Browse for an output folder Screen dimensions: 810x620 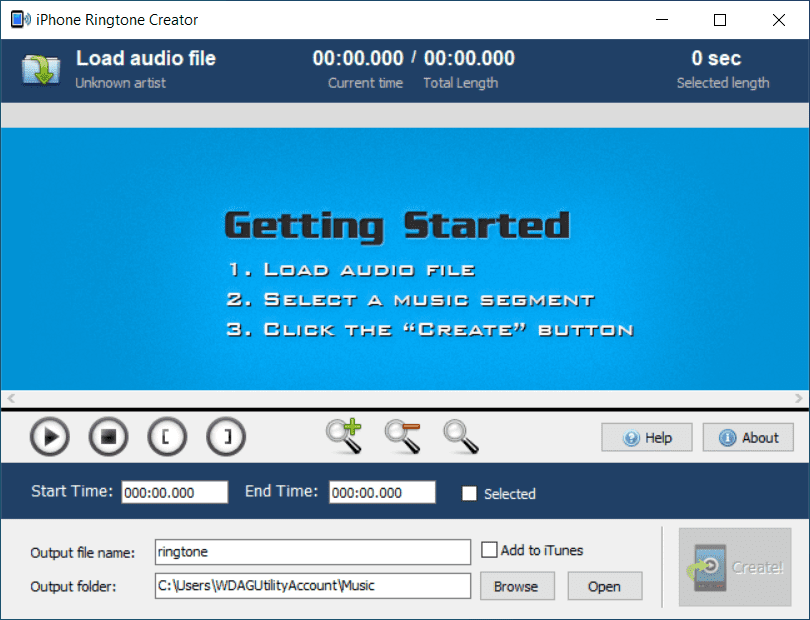tap(517, 586)
